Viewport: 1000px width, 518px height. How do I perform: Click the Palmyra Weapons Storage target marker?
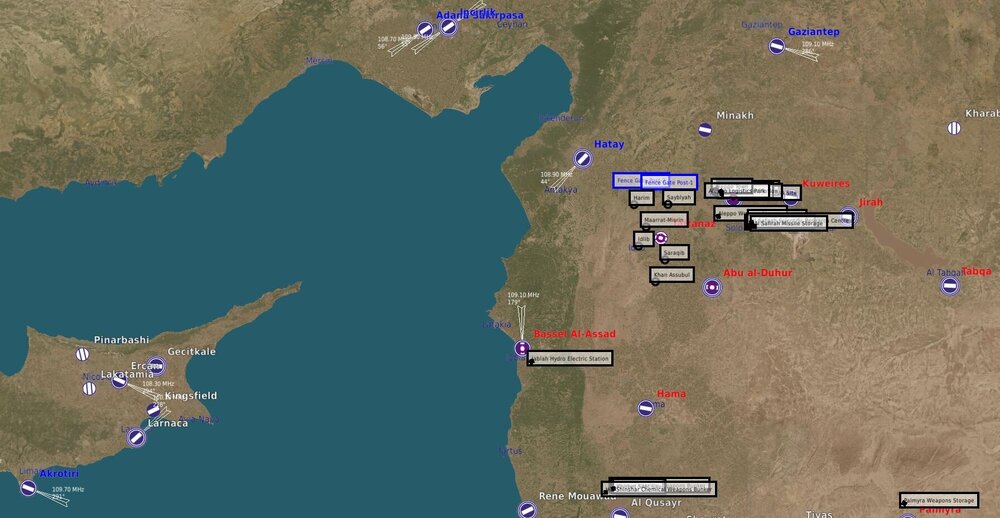tap(904, 504)
